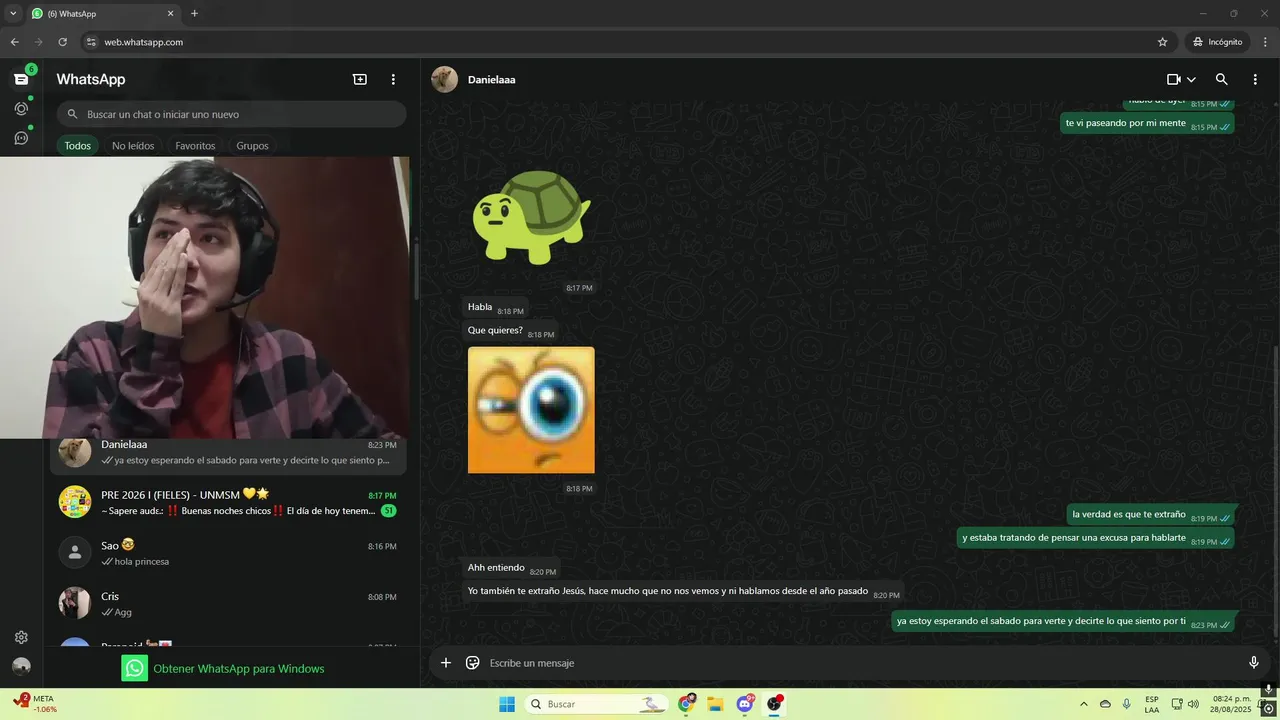Click the 'Habla' message

495,308
